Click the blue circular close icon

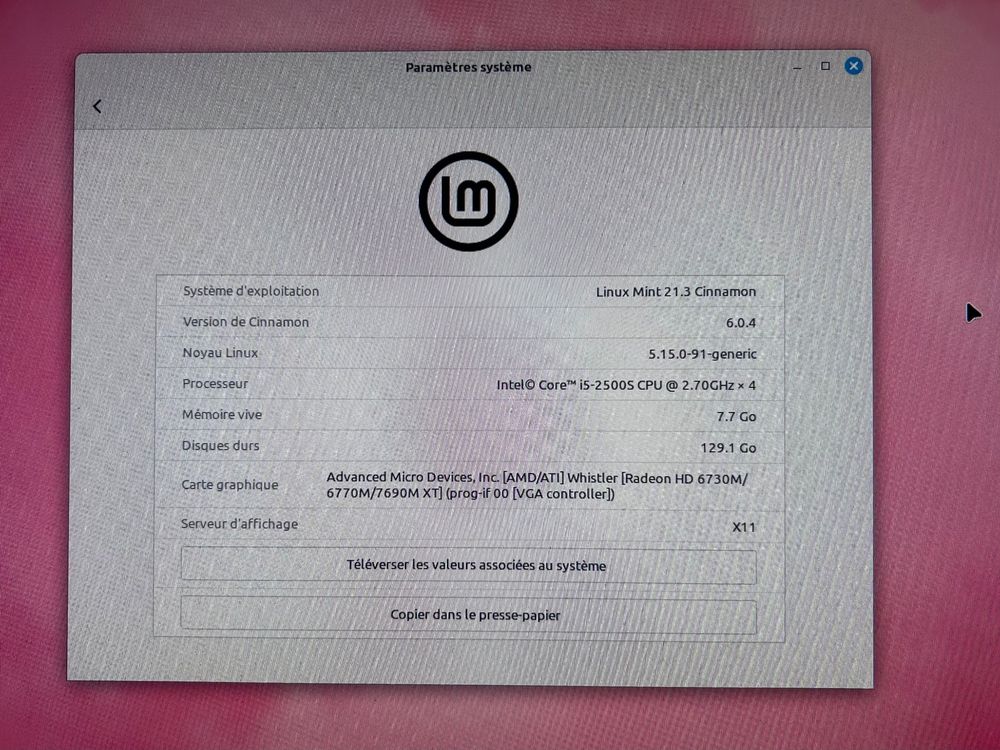[x=853, y=65]
